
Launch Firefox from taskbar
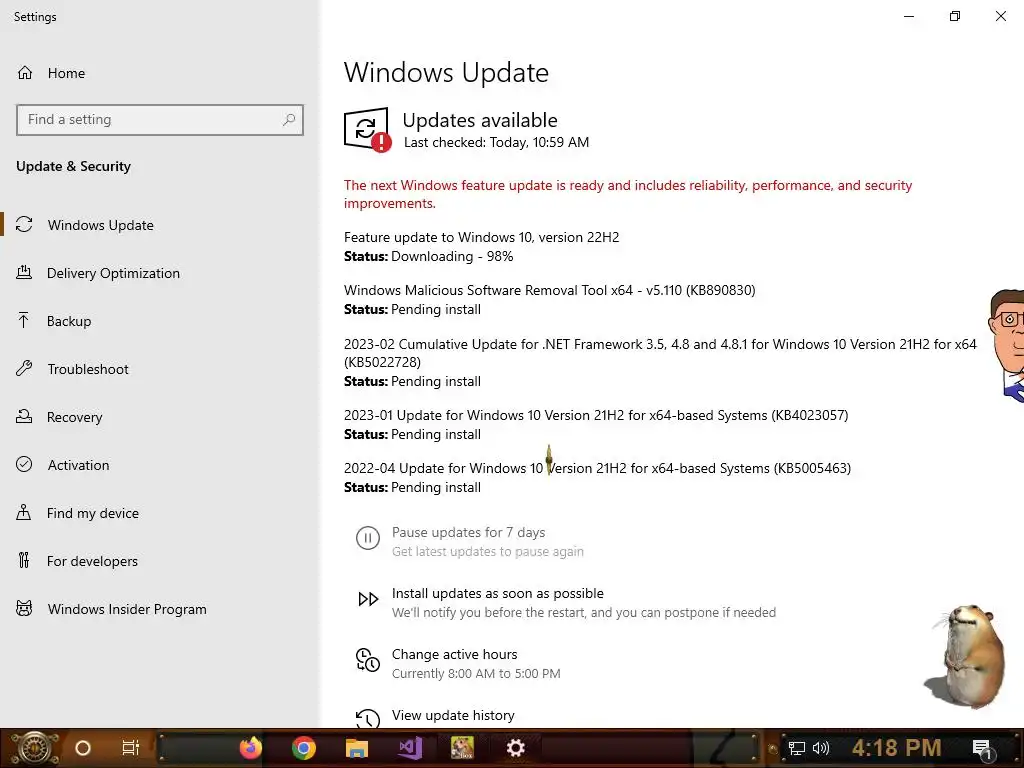(x=251, y=748)
